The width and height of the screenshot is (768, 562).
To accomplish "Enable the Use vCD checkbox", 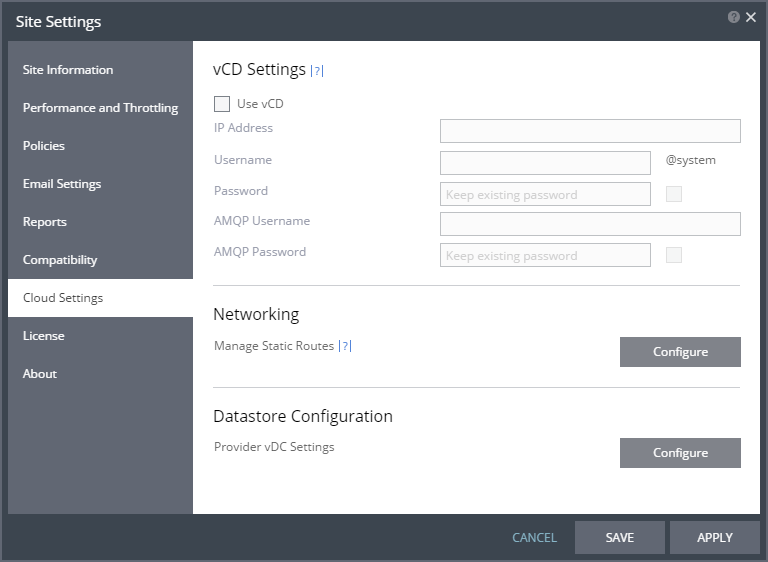I will pos(222,104).
